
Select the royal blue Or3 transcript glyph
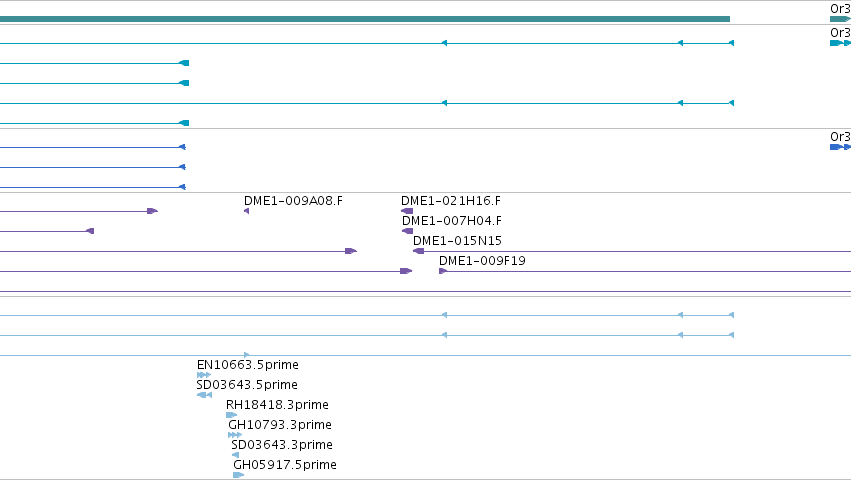click(840, 147)
